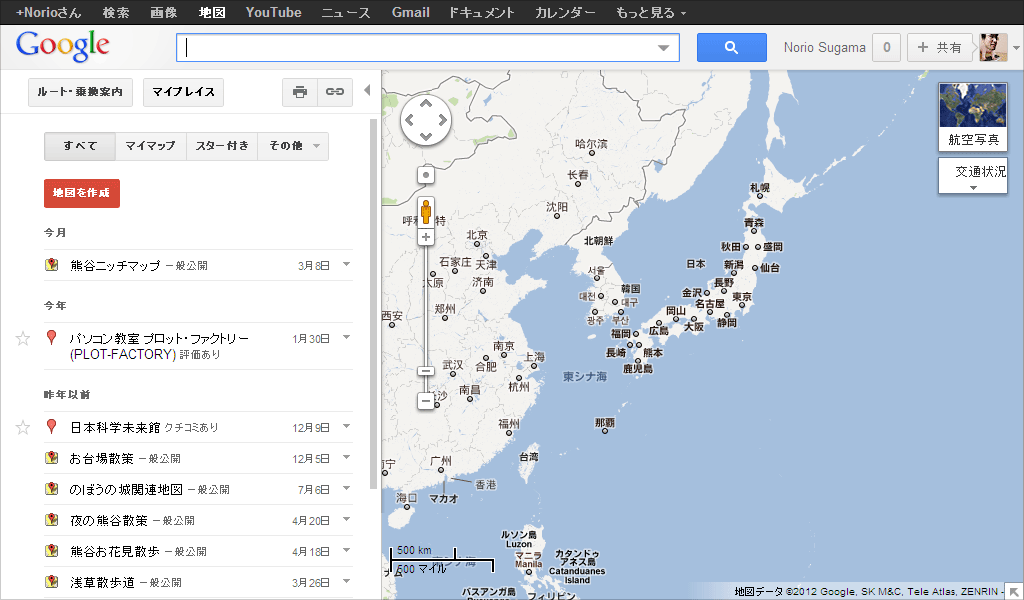Screen dimensions: 1024x600
Task: Open account menu arrow beside profile photo
Action: [1016, 48]
